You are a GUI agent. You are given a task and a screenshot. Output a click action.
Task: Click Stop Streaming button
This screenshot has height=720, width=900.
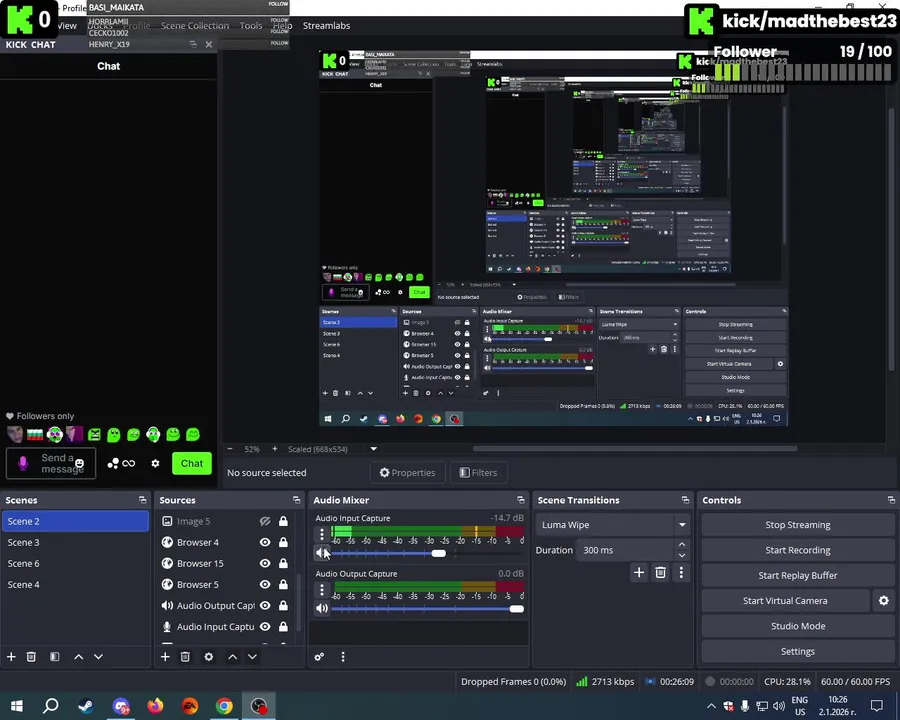[797, 525]
